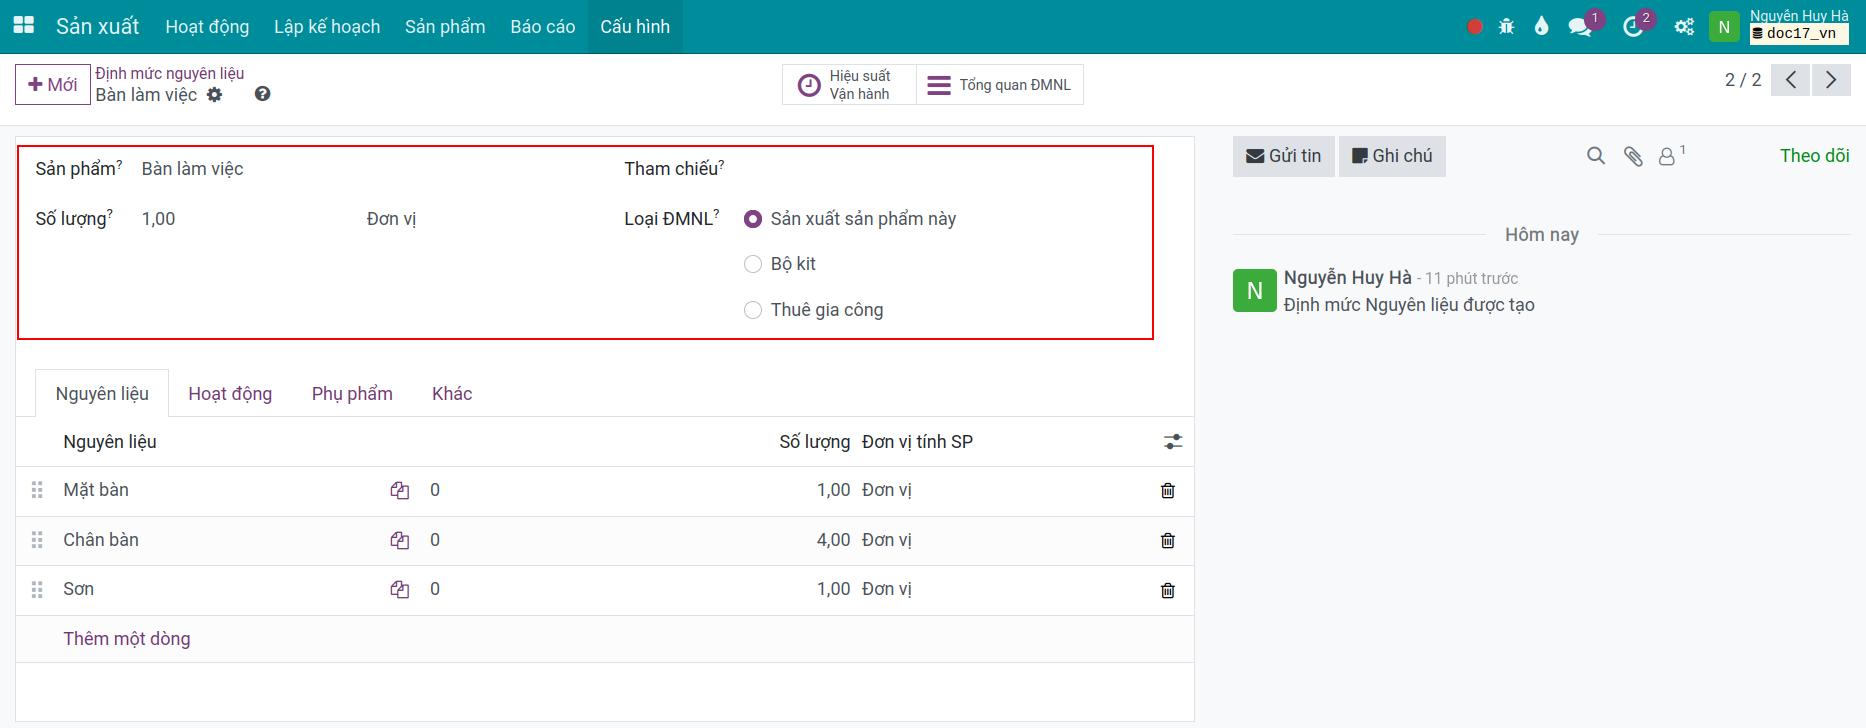Click the Mới button

coord(52,84)
